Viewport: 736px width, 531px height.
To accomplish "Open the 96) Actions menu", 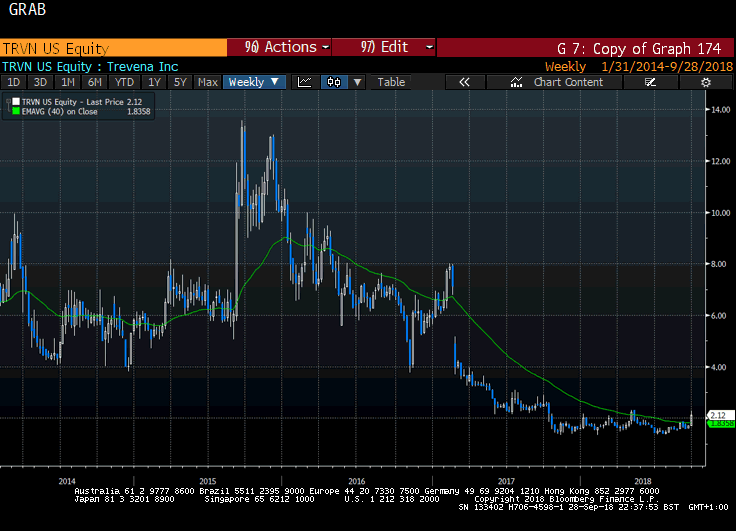I will pos(279,47).
